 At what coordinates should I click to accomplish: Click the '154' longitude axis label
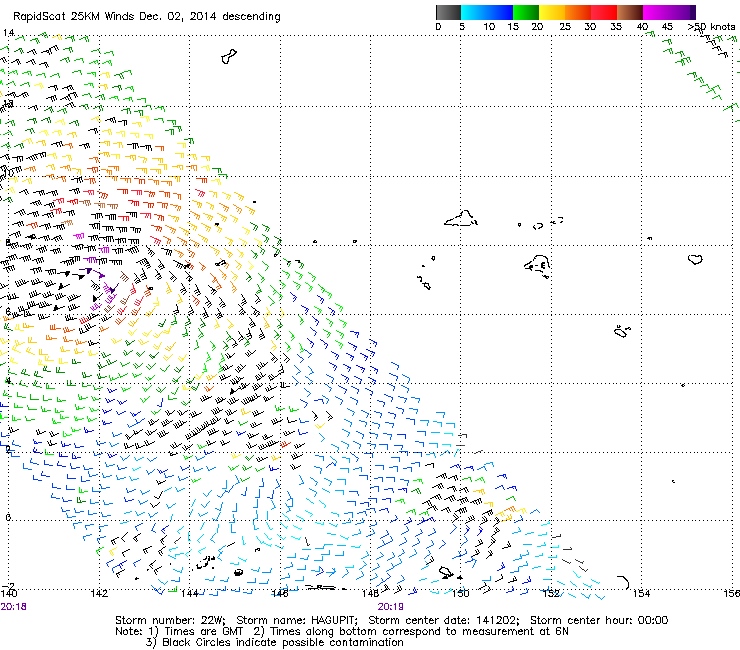coord(641,593)
